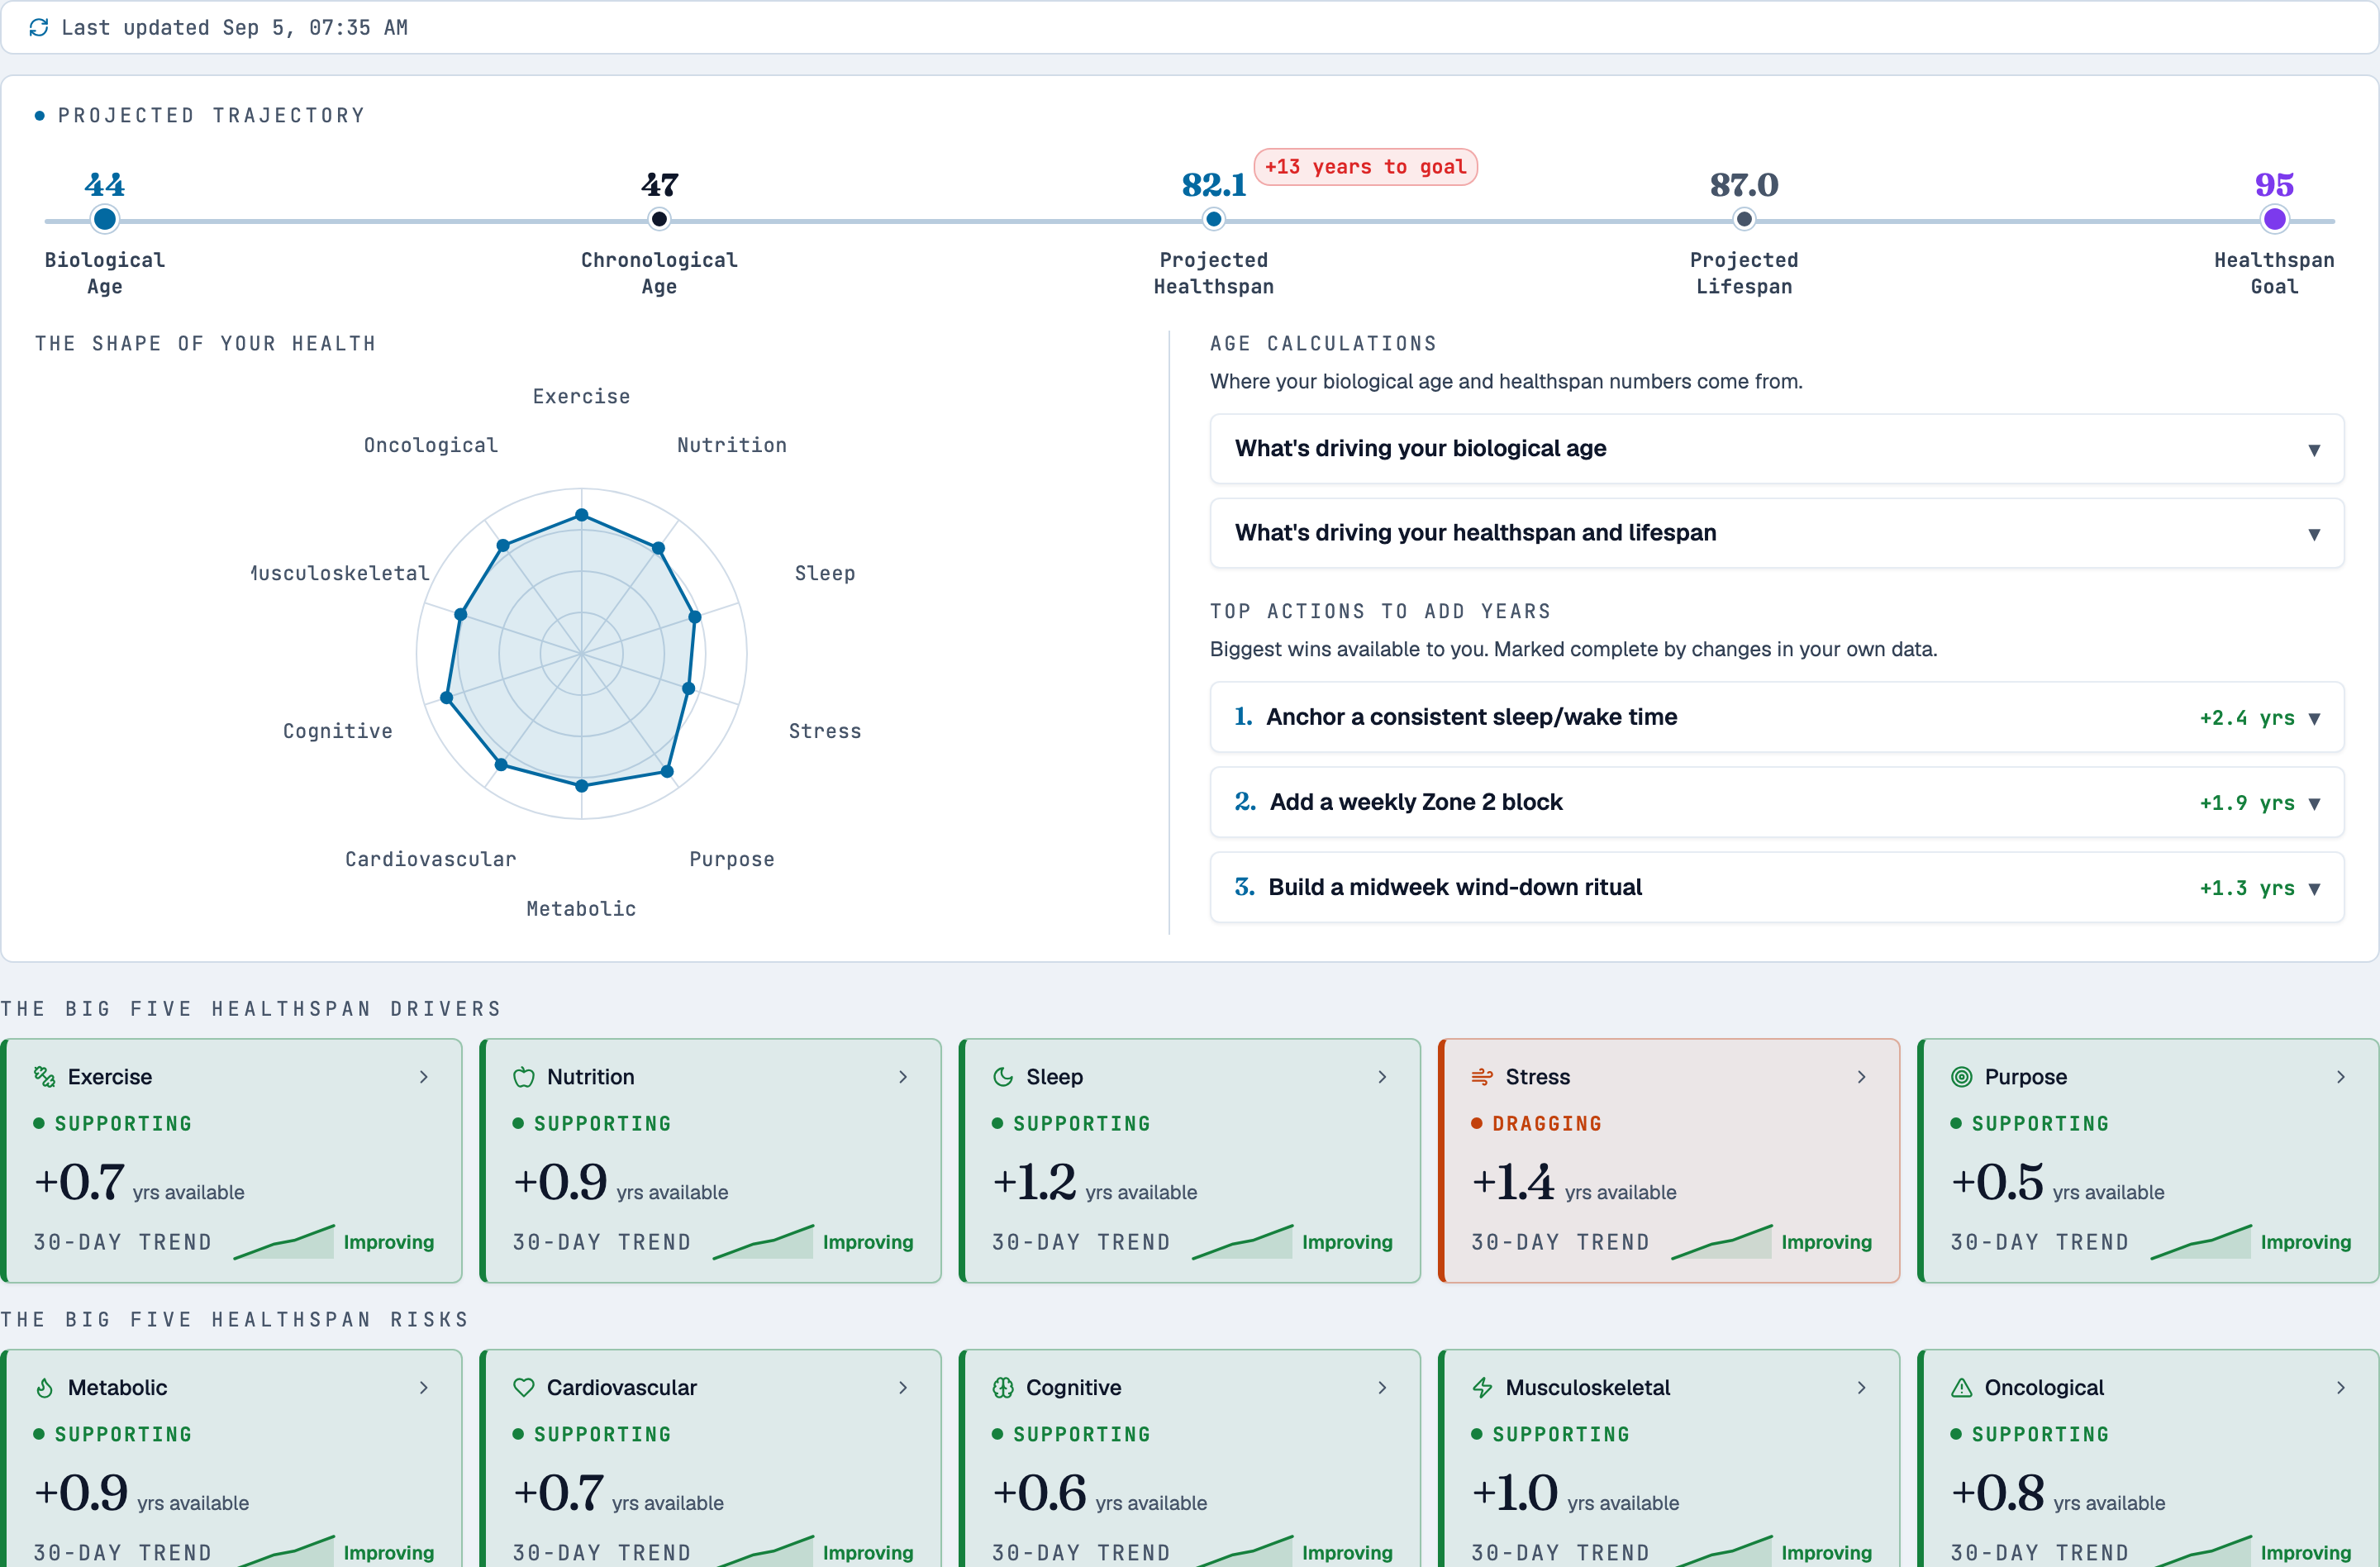Click the Sleep label on radar chart
This screenshot has height=1567, width=2380.
(x=824, y=573)
